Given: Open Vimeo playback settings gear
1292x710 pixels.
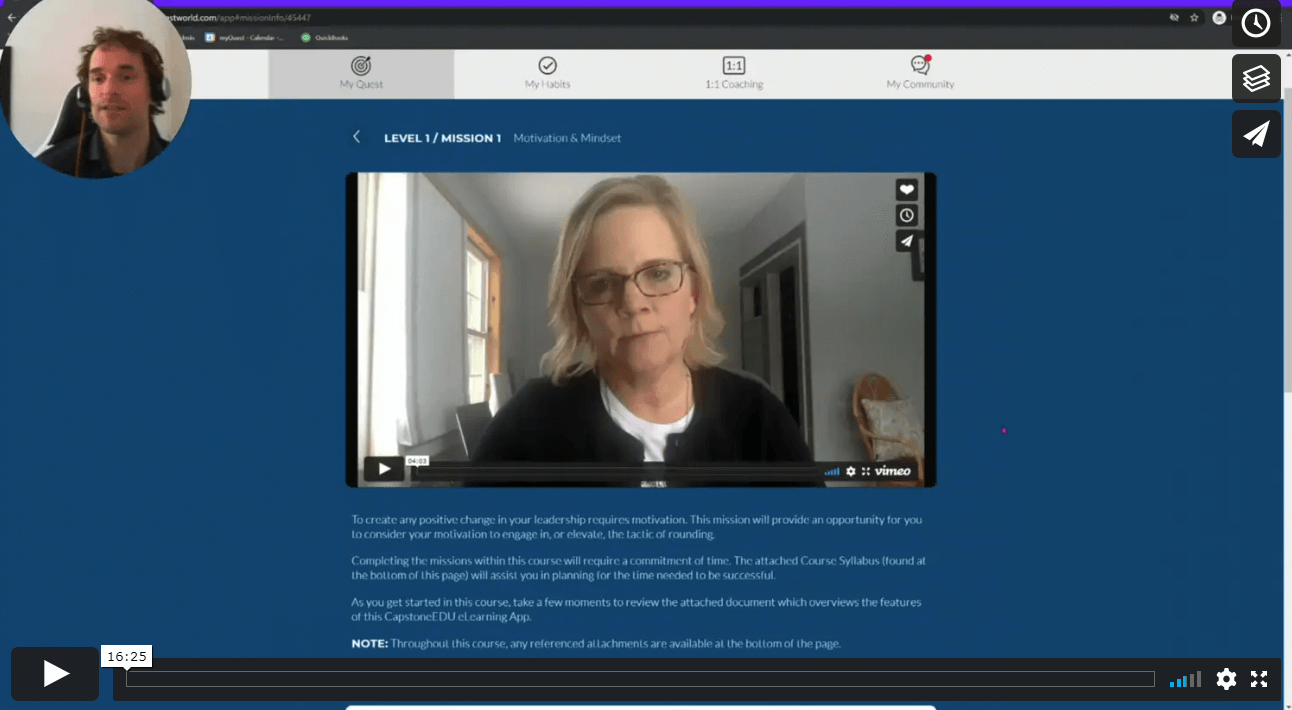Looking at the screenshot, I should pyautogui.click(x=850, y=470).
